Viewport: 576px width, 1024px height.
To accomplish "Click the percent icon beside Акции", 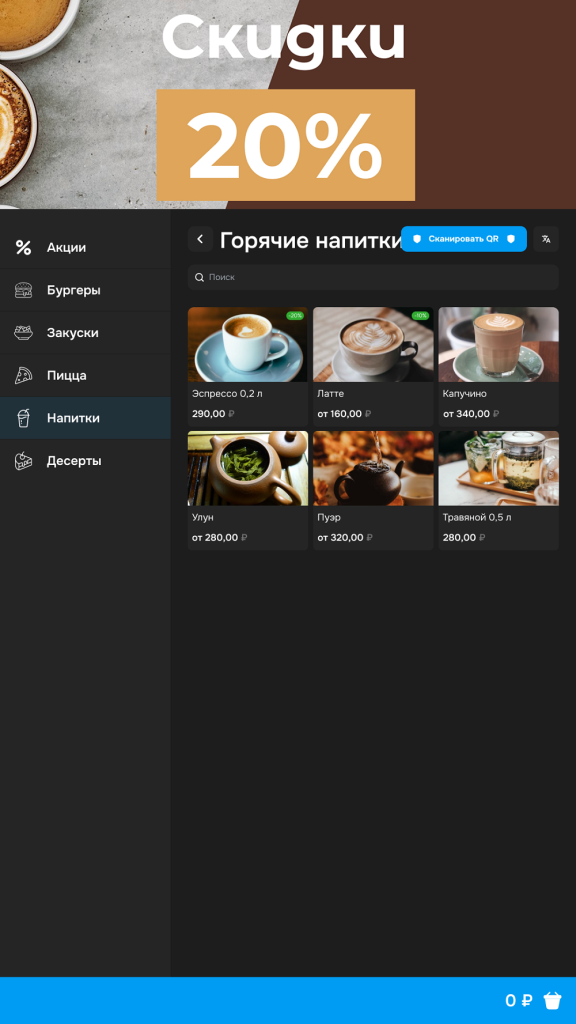I will [x=24, y=248].
